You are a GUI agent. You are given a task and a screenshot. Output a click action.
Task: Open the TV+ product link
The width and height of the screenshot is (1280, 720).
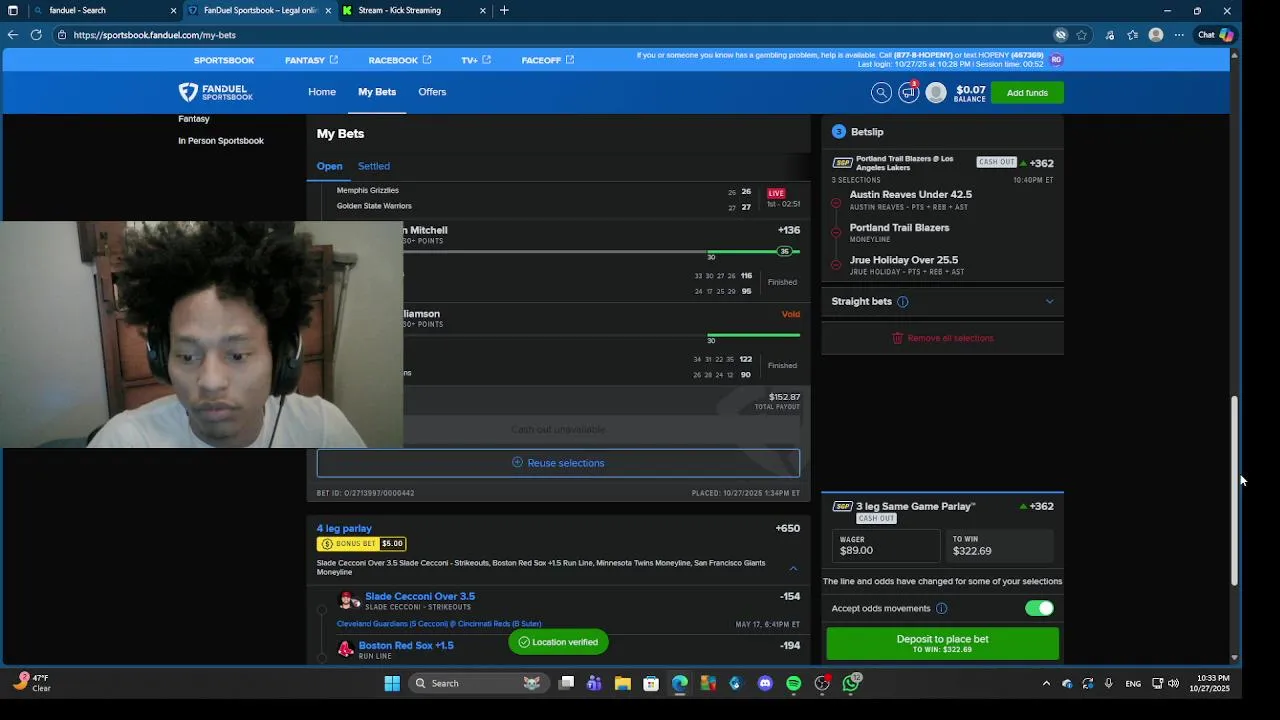click(x=476, y=60)
